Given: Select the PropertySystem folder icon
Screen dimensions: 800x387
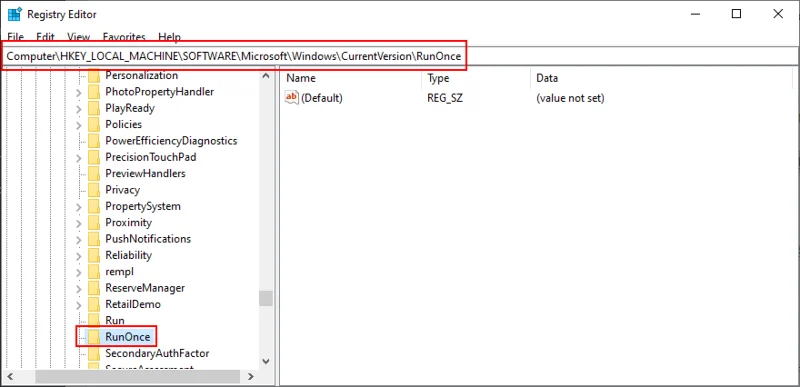Looking at the screenshot, I should click(x=94, y=206).
